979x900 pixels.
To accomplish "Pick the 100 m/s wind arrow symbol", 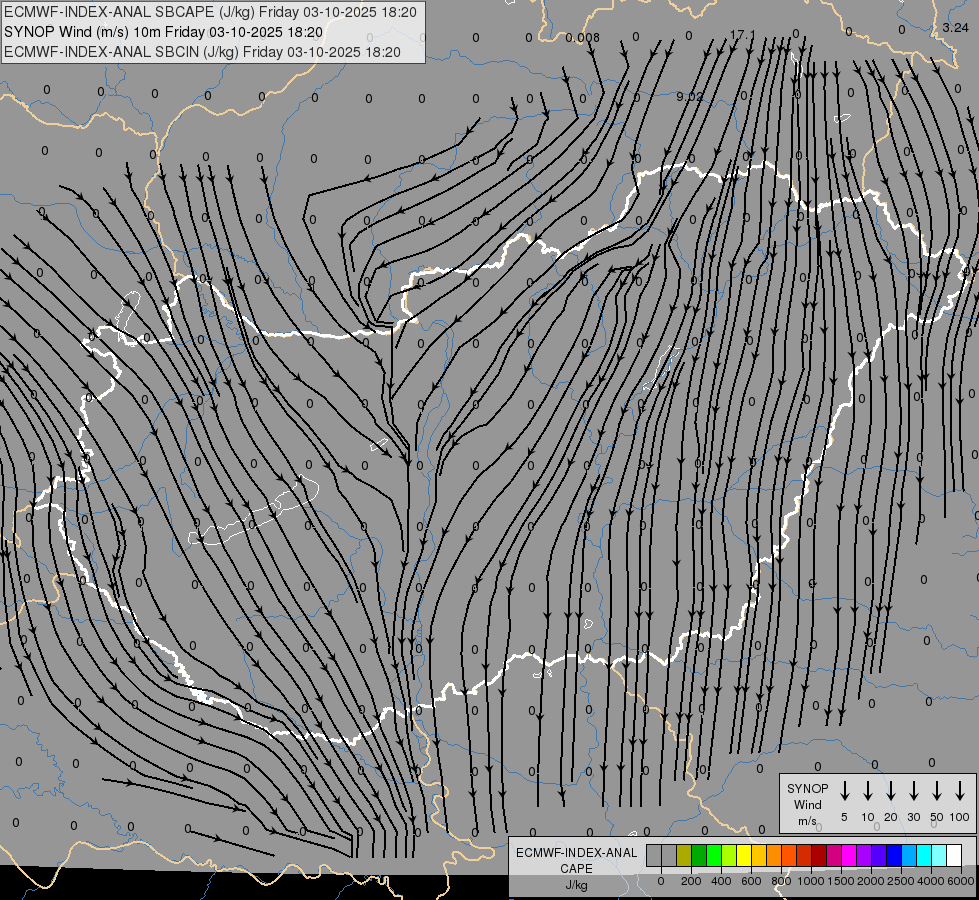I will click(x=960, y=791).
